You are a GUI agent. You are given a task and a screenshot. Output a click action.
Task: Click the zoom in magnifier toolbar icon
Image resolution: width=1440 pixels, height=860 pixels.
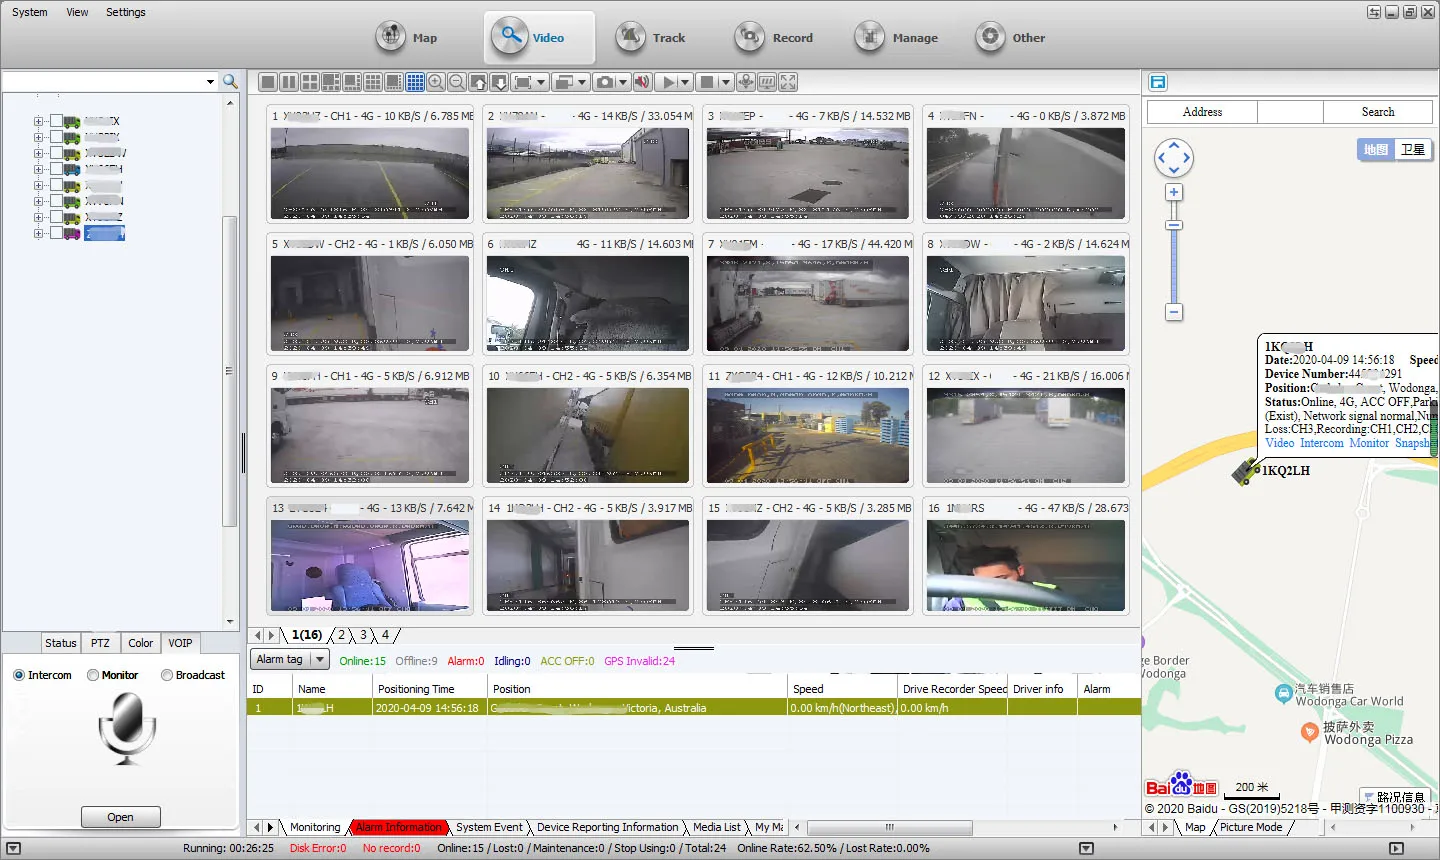click(437, 82)
